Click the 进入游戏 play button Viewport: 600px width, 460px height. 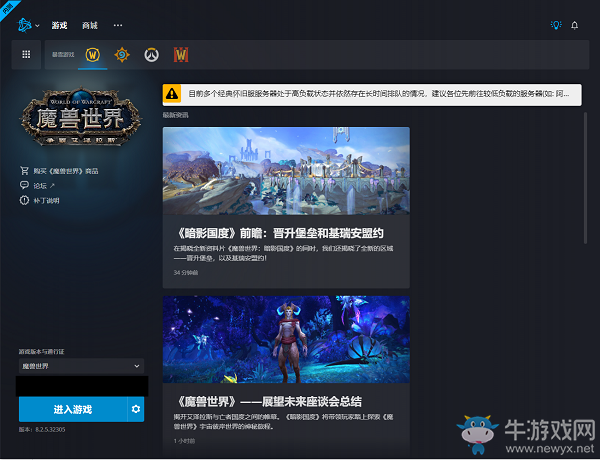click(x=73, y=409)
